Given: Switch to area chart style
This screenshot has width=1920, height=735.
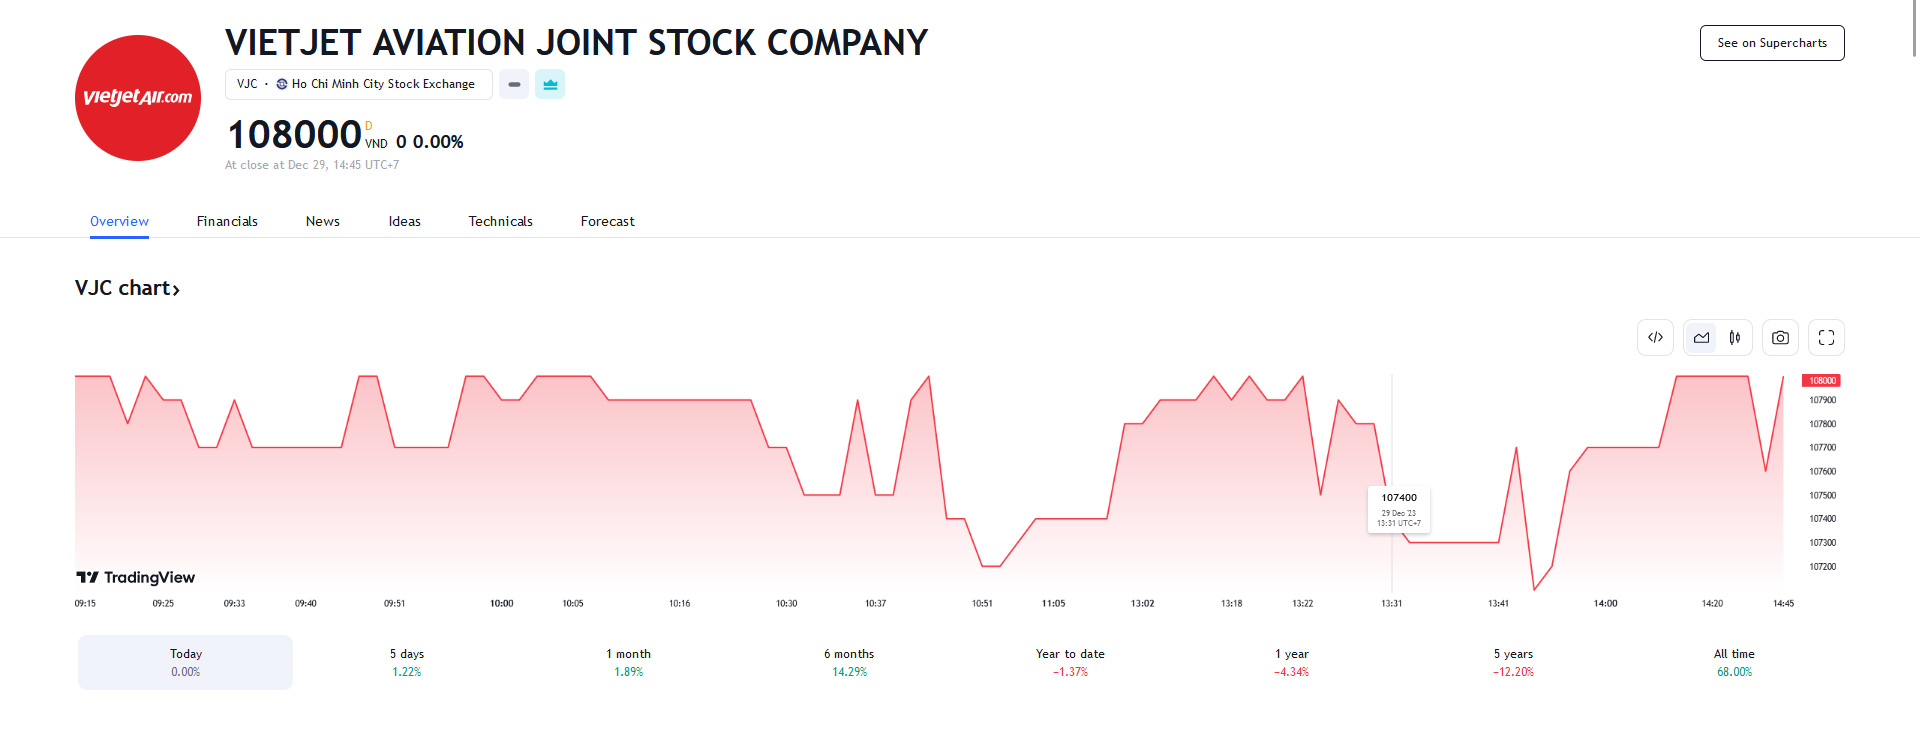Looking at the screenshot, I should tap(1701, 338).
